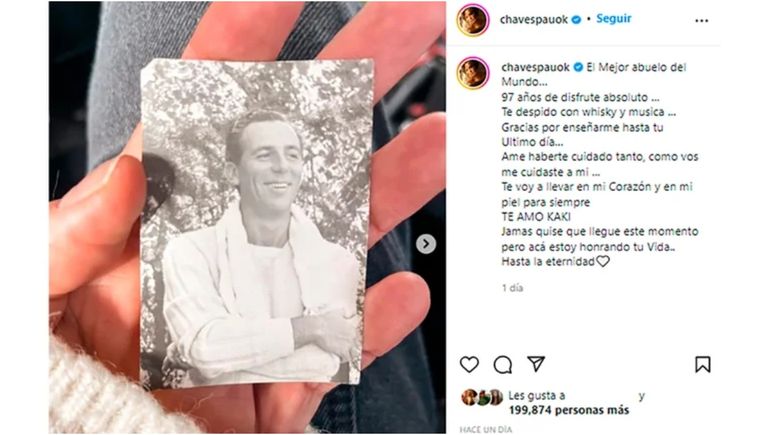Click 'HACE UN DÍA' post date

pos(486,430)
